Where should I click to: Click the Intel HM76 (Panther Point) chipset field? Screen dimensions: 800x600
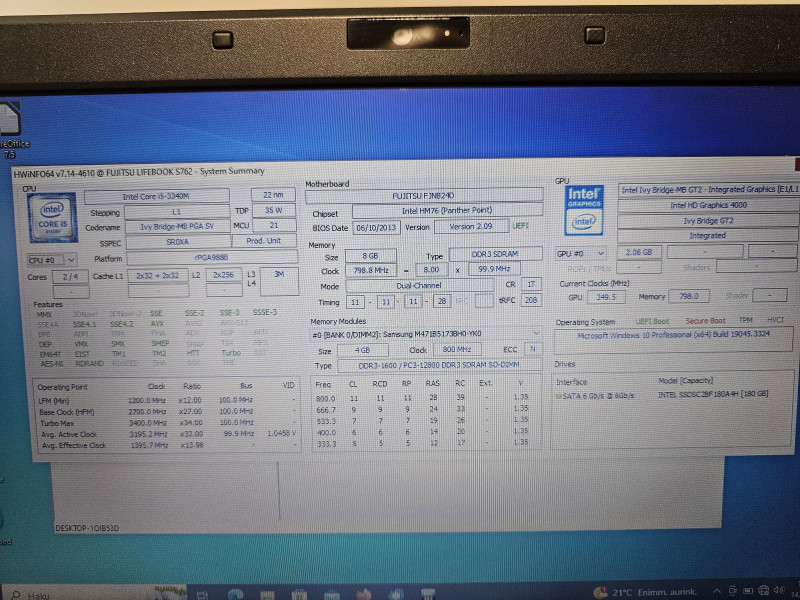click(447, 210)
